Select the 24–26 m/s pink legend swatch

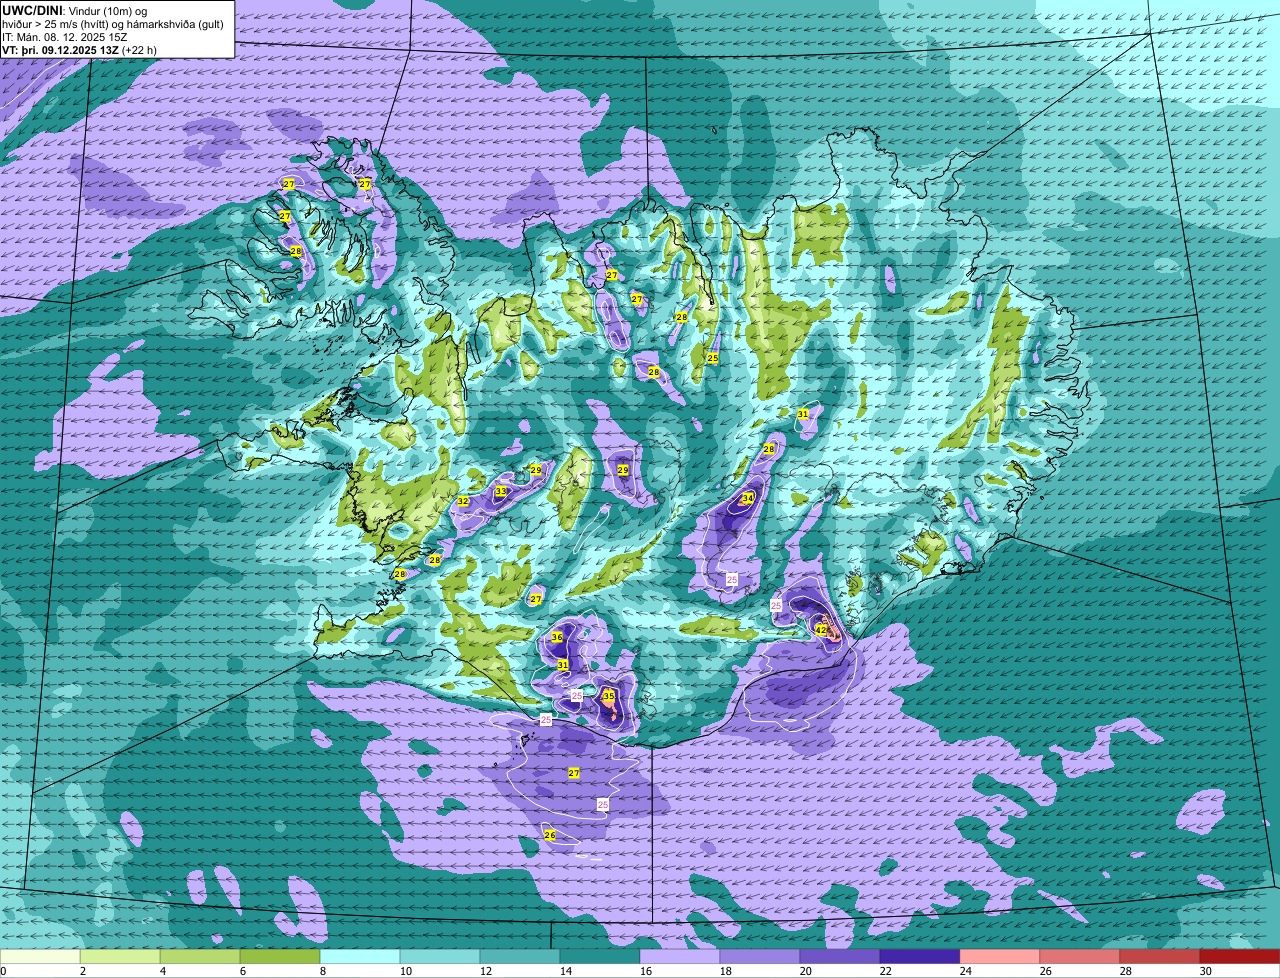click(1000, 957)
